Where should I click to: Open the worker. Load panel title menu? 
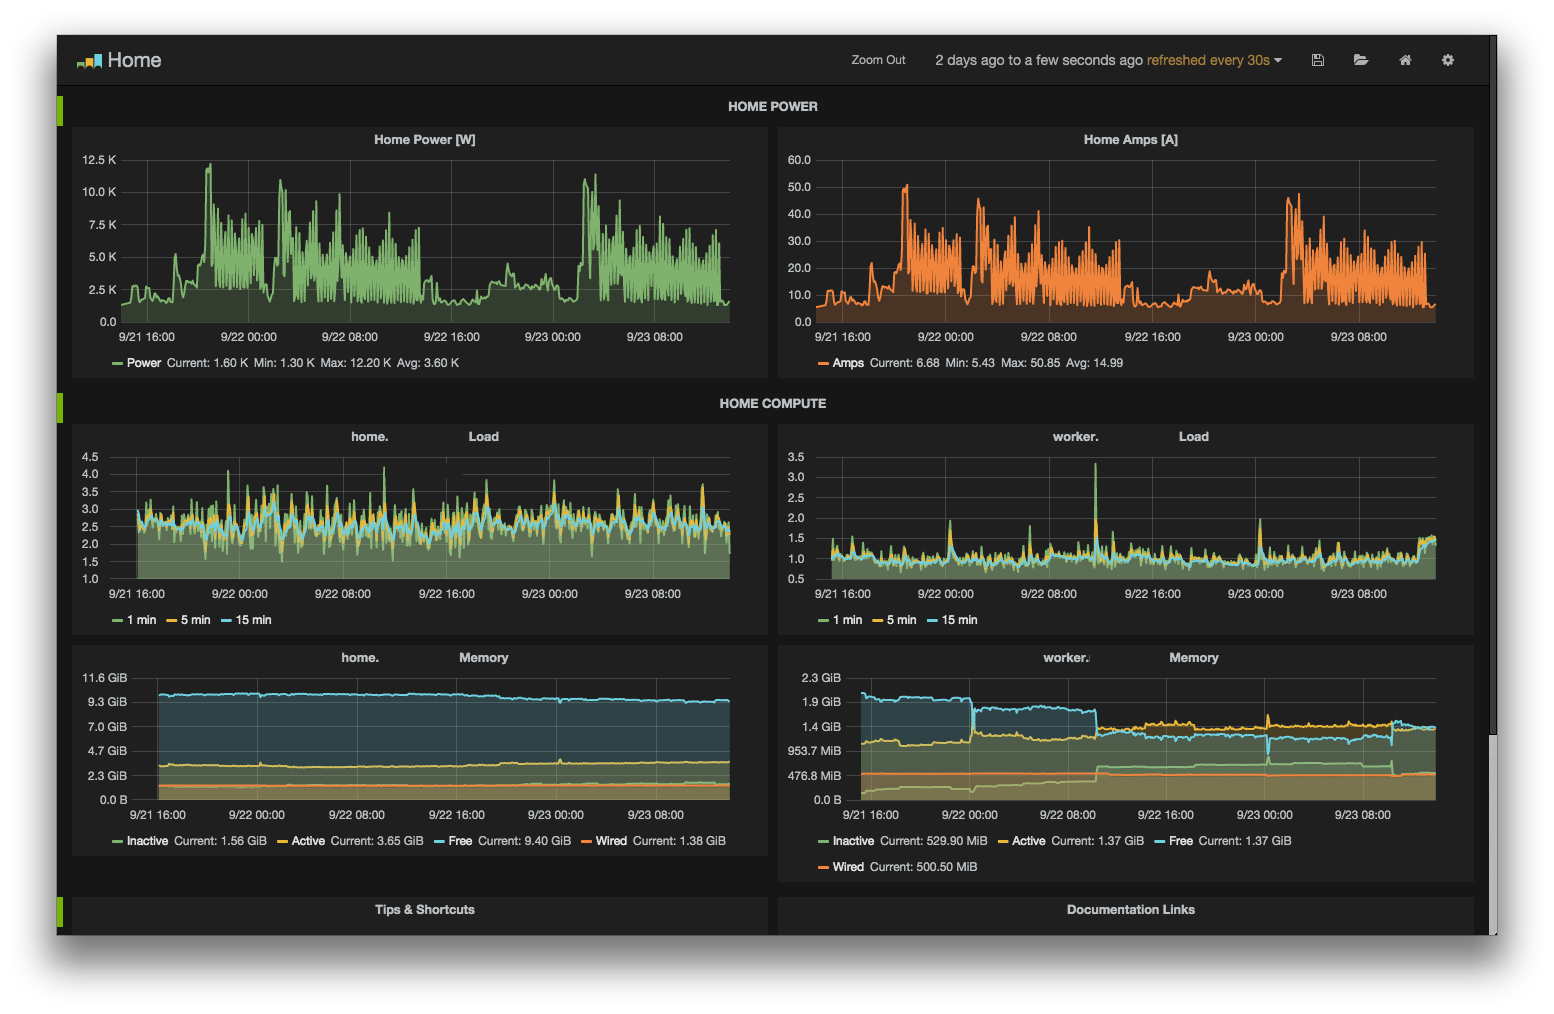pyautogui.click(x=1130, y=437)
